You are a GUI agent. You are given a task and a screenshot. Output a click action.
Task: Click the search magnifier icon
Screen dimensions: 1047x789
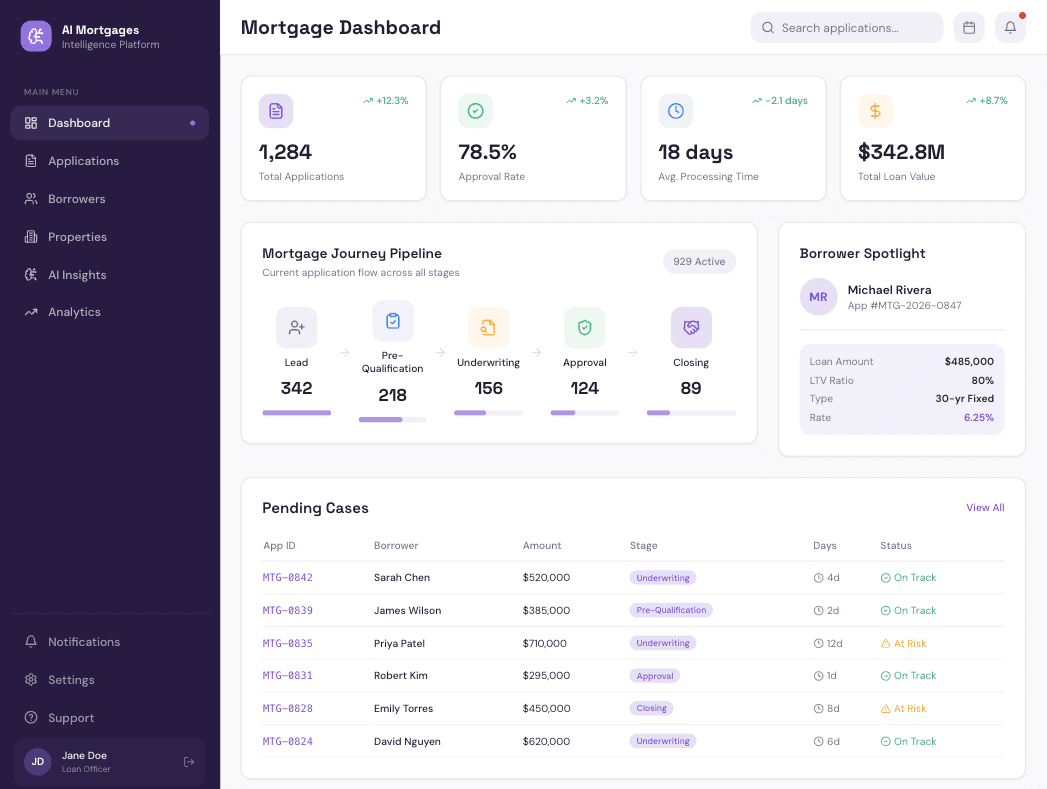click(x=768, y=27)
